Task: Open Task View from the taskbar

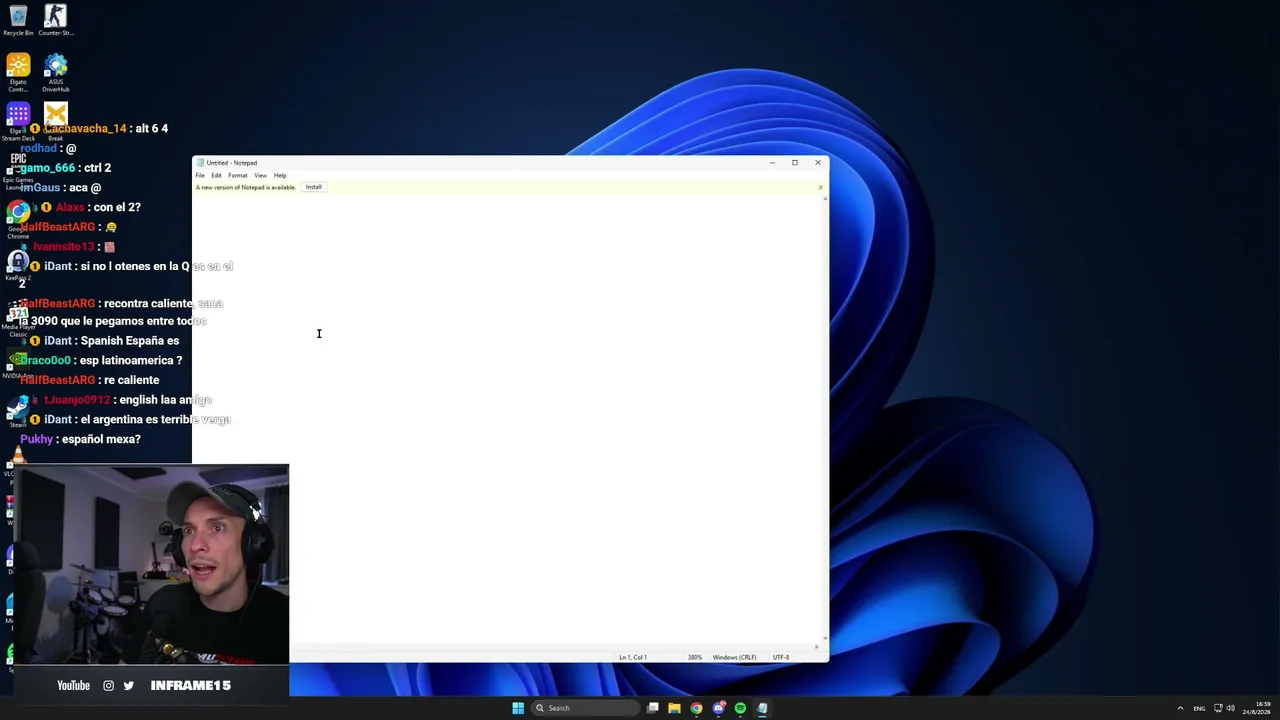Action: 653,708
